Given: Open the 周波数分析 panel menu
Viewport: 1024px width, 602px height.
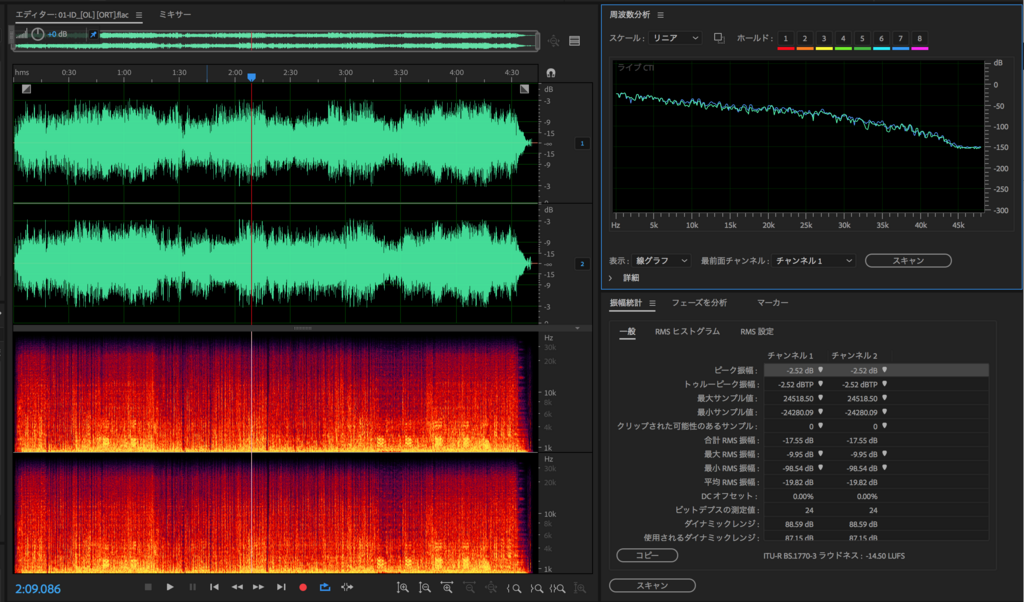Looking at the screenshot, I should click(x=660, y=15).
